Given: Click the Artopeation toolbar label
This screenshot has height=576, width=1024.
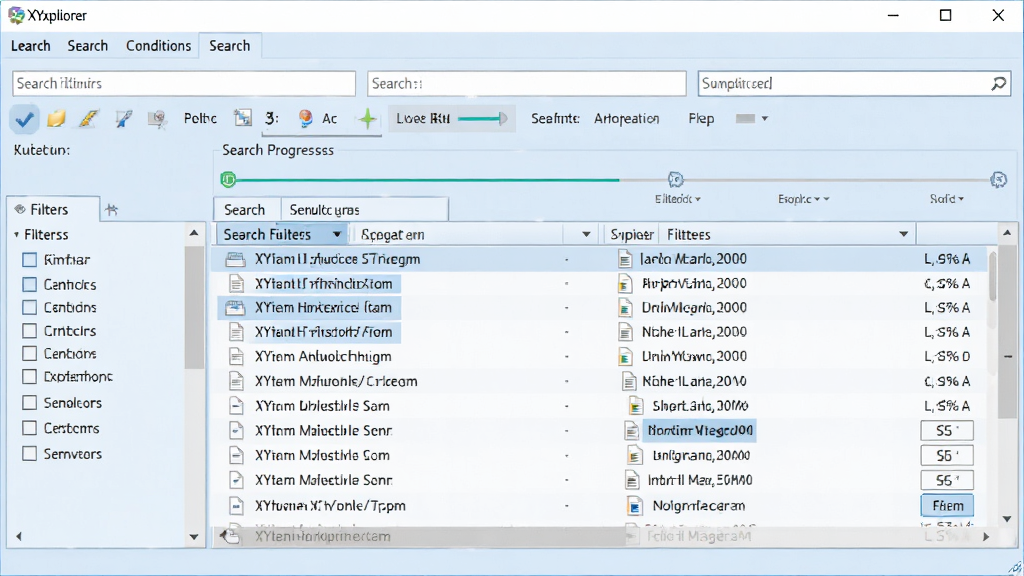Looking at the screenshot, I should [x=626, y=119].
